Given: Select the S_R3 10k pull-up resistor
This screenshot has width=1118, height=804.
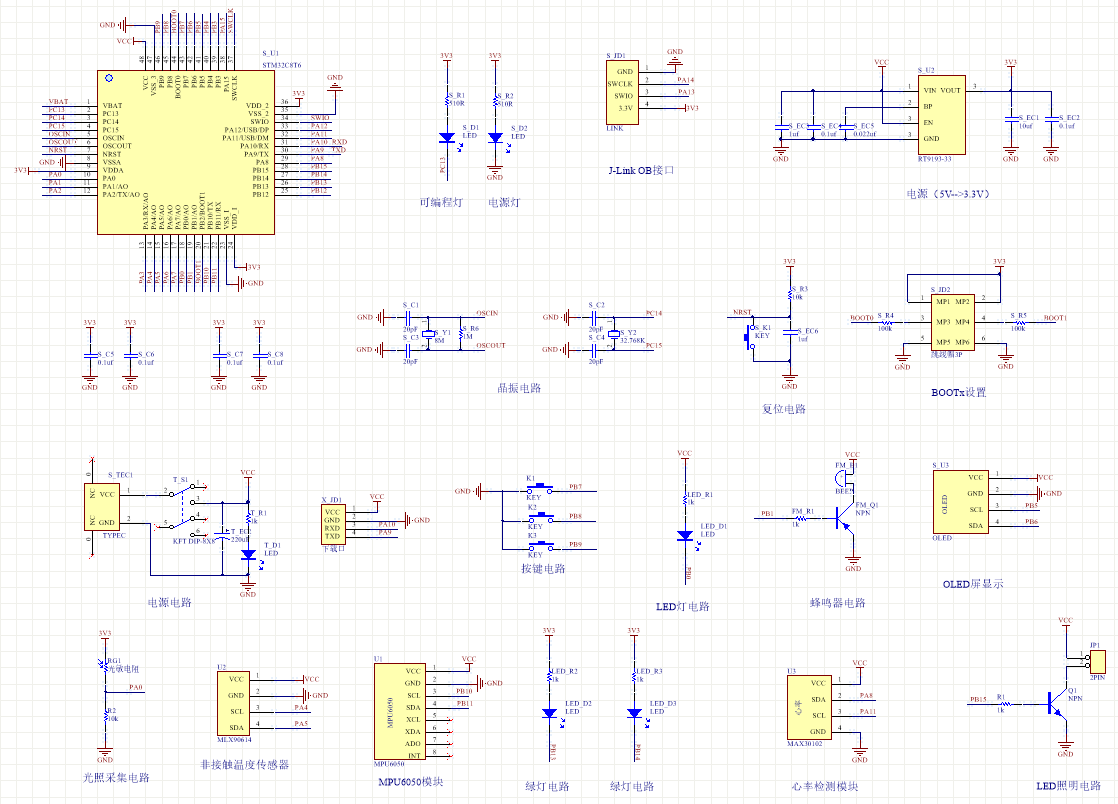Looking at the screenshot, I should coord(789,293).
